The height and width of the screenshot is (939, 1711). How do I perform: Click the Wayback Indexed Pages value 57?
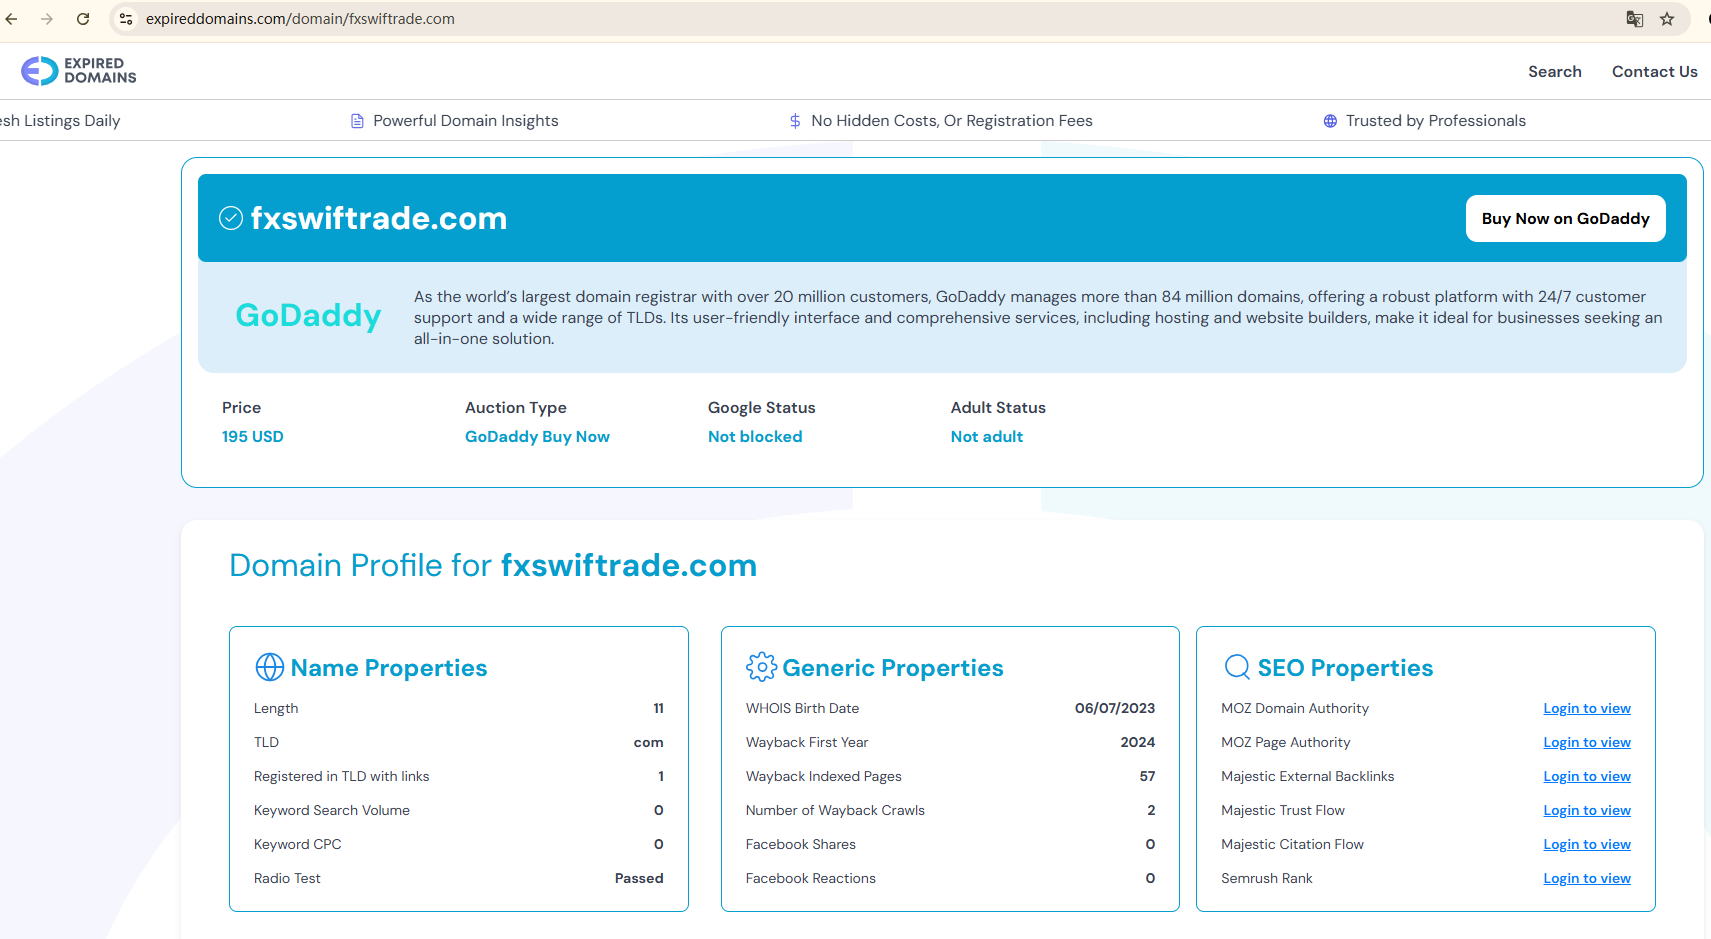(x=1147, y=777)
